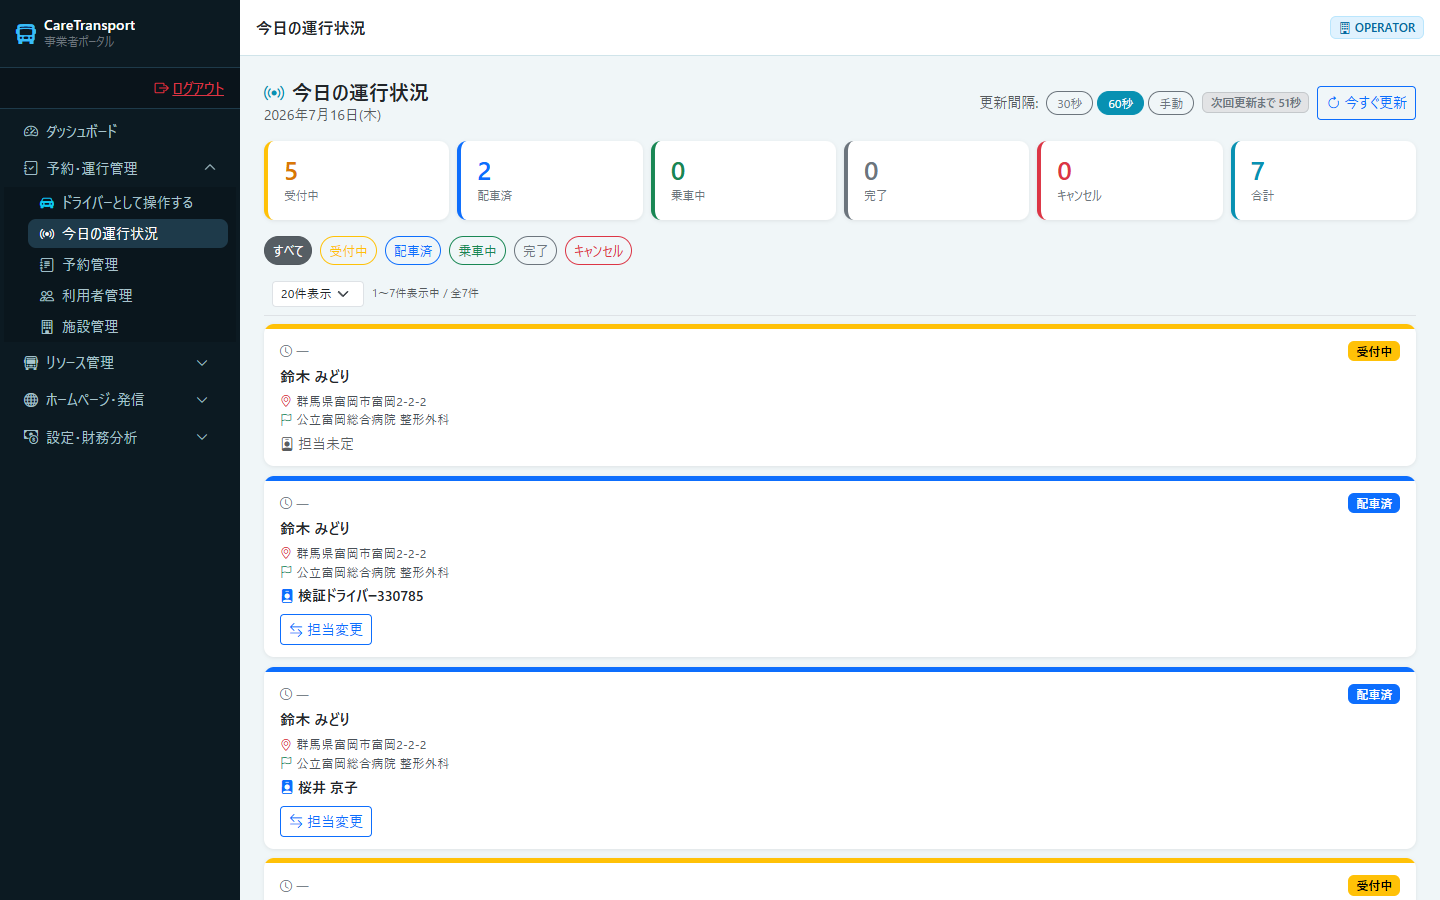Viewport: 1440px width, 900px height.
Task: Click the driver icon beside 桜井 京子
Action: pos(287,788)
